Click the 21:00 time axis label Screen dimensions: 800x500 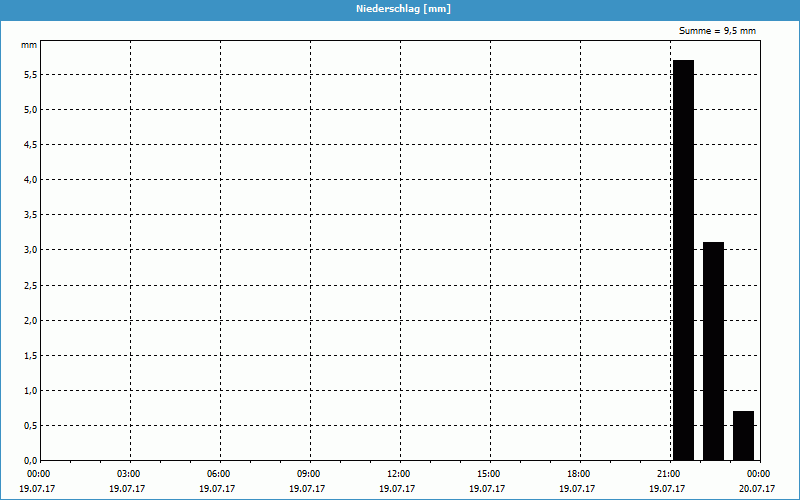[668, 474]
